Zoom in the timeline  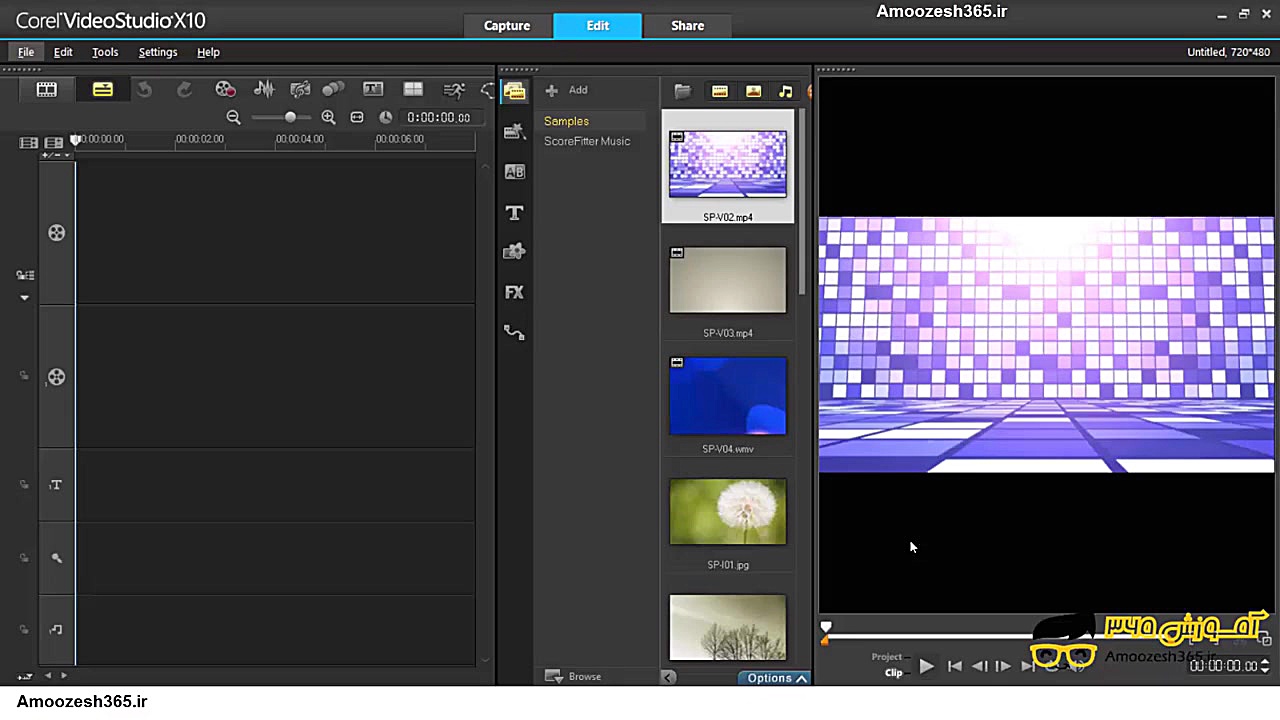click(x=328, y=117)
